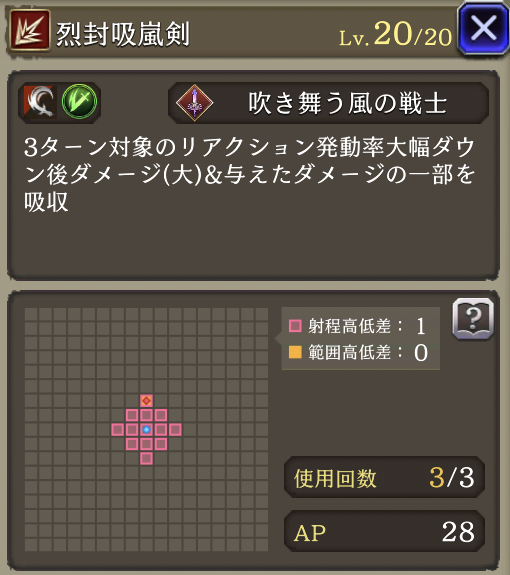Tap the leftmost pink range cell

coord(117,429)
